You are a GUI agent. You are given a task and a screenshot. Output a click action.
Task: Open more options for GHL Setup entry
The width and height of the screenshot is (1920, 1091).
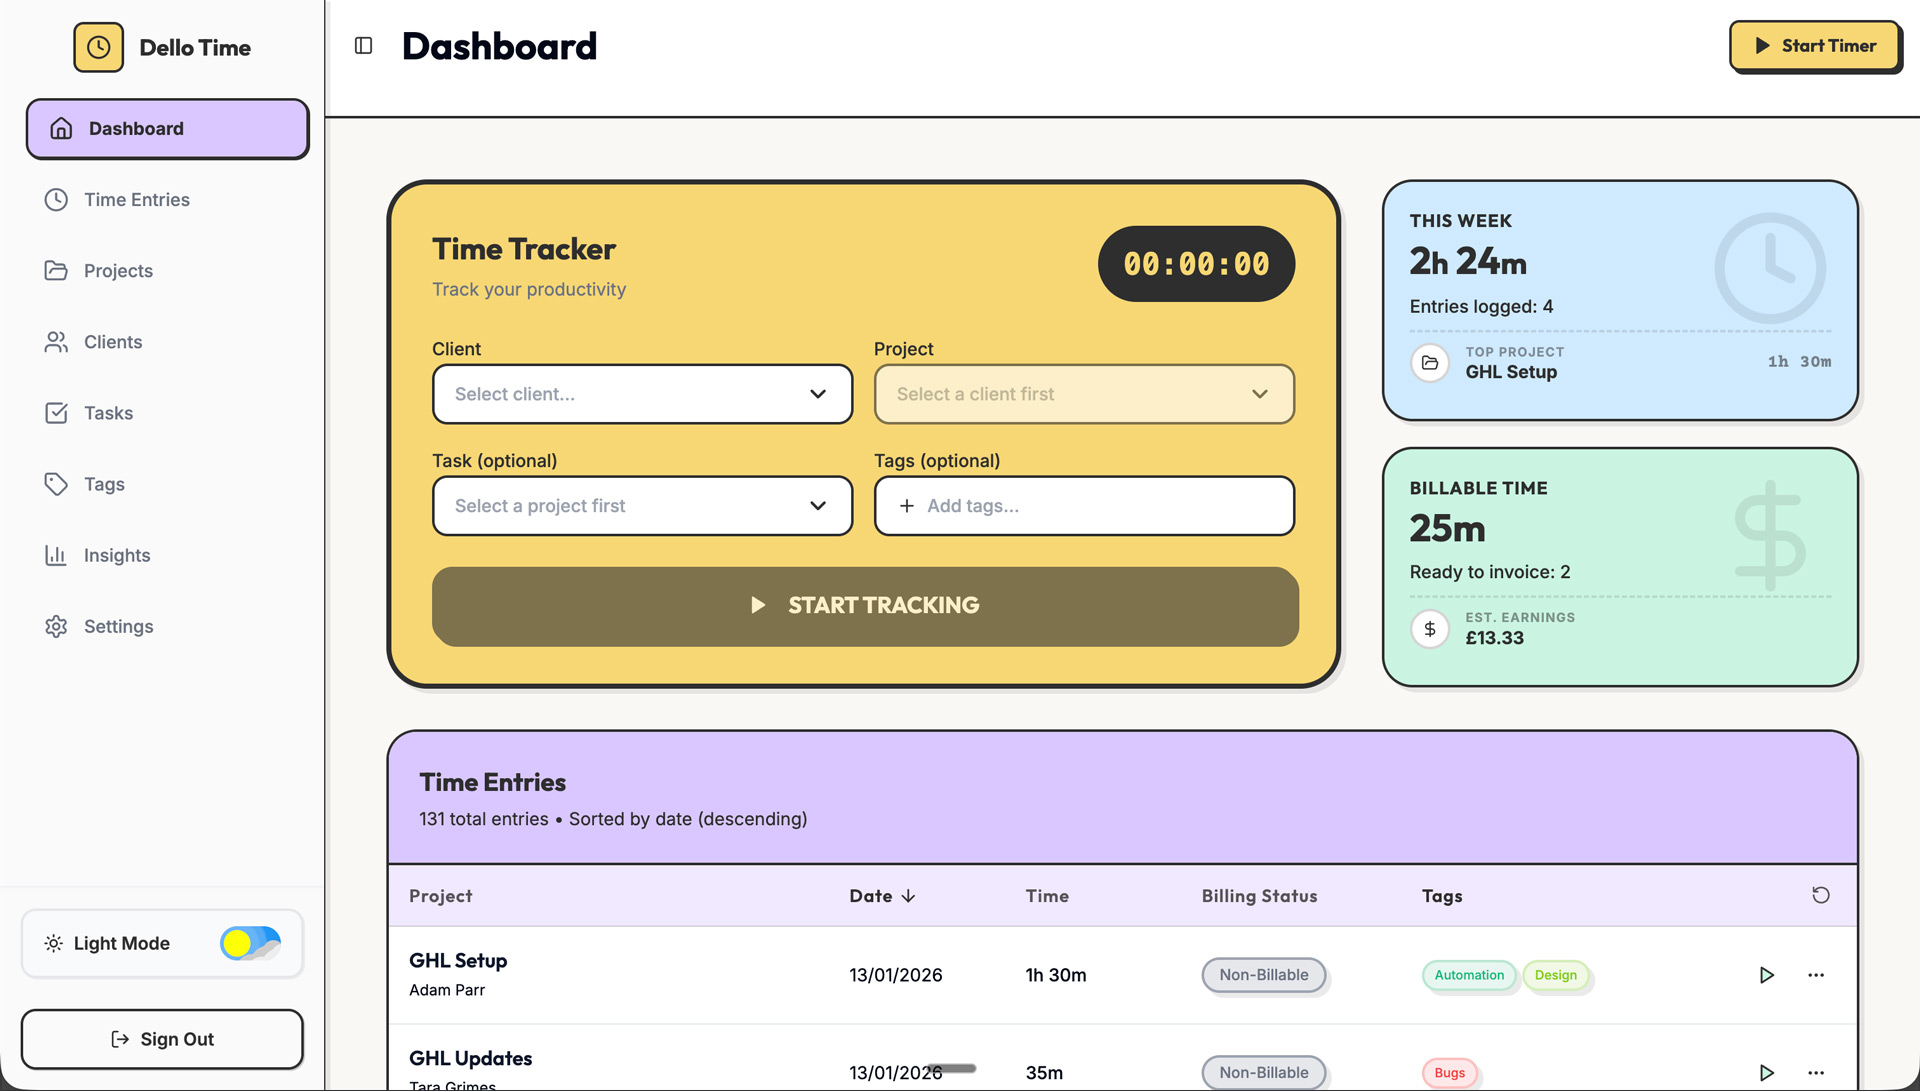coord(1816,975)
